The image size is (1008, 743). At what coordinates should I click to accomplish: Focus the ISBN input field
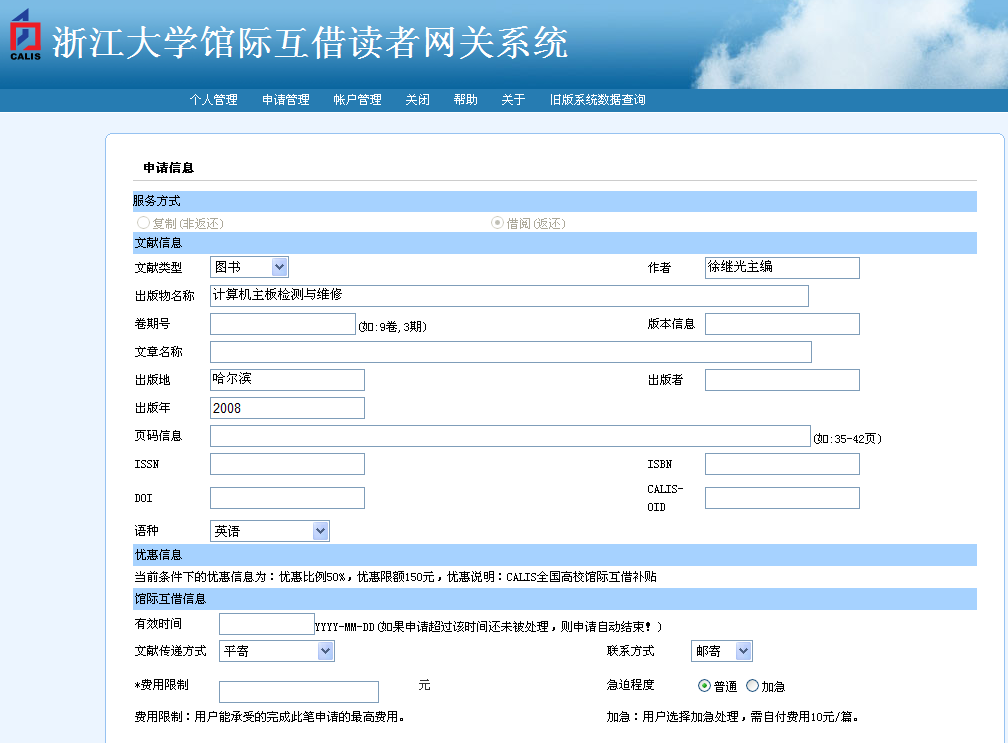pos(781,464)
